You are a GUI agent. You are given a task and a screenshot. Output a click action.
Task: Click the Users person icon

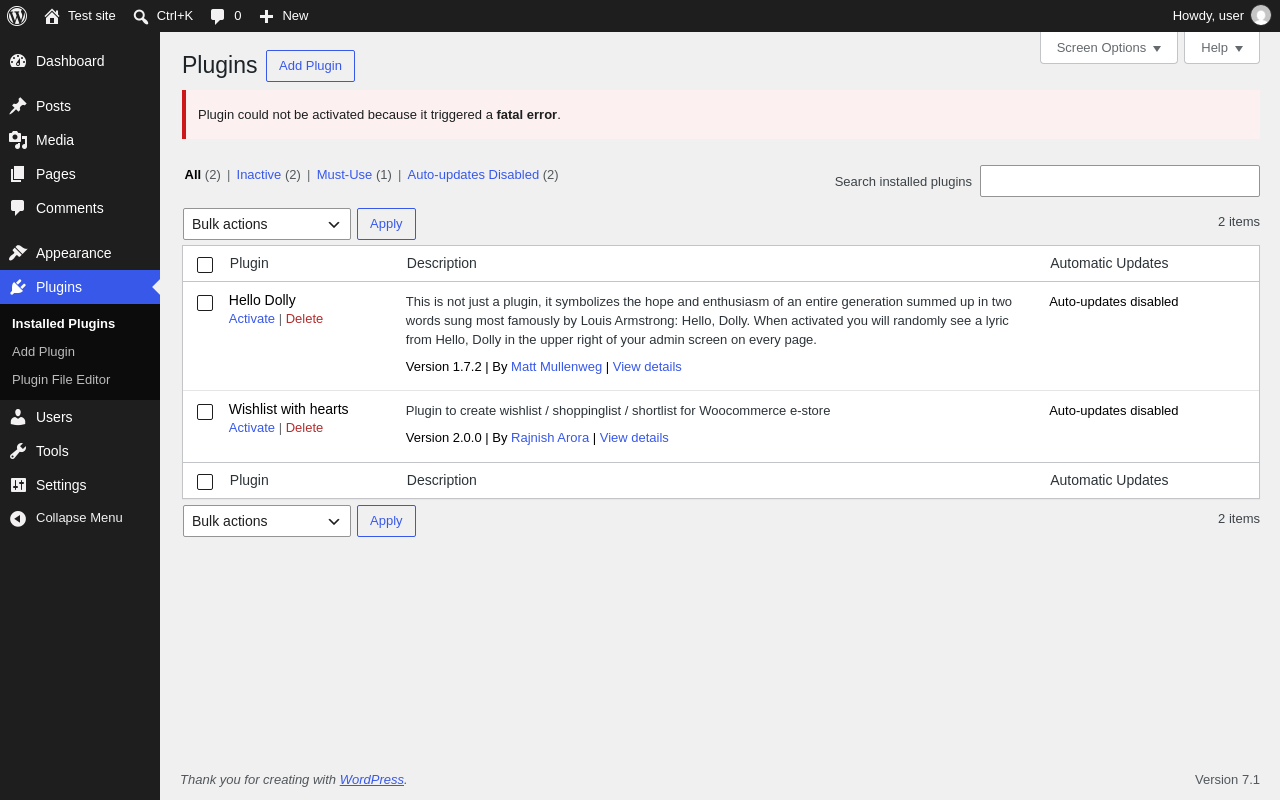pos(18,417)
